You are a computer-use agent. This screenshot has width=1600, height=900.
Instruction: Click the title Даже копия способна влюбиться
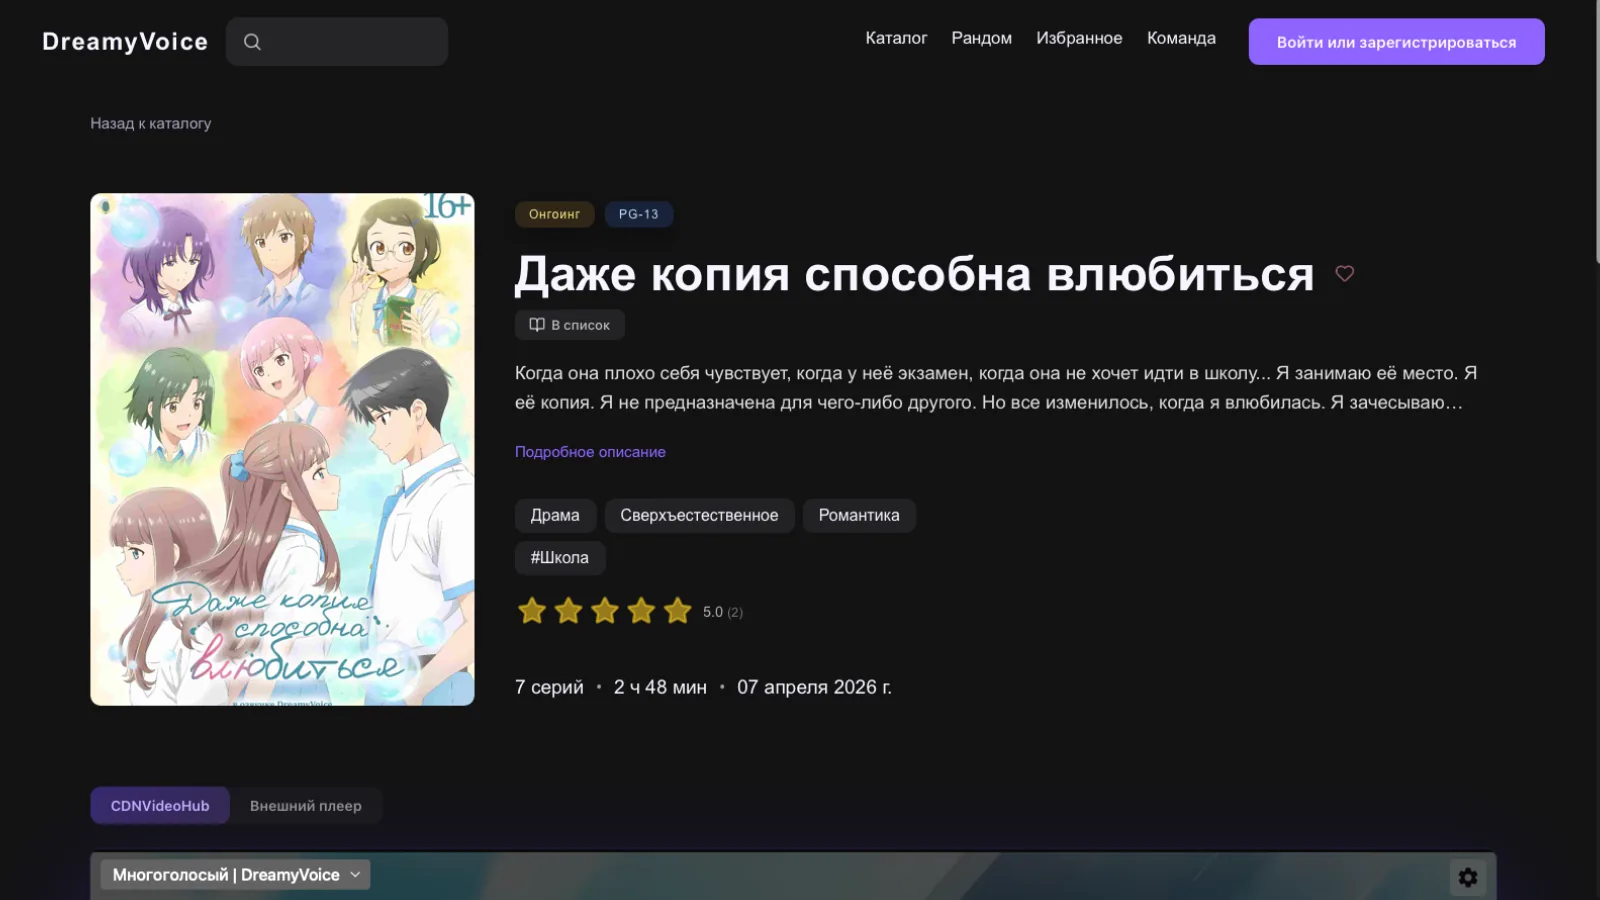tap(914, 274)
